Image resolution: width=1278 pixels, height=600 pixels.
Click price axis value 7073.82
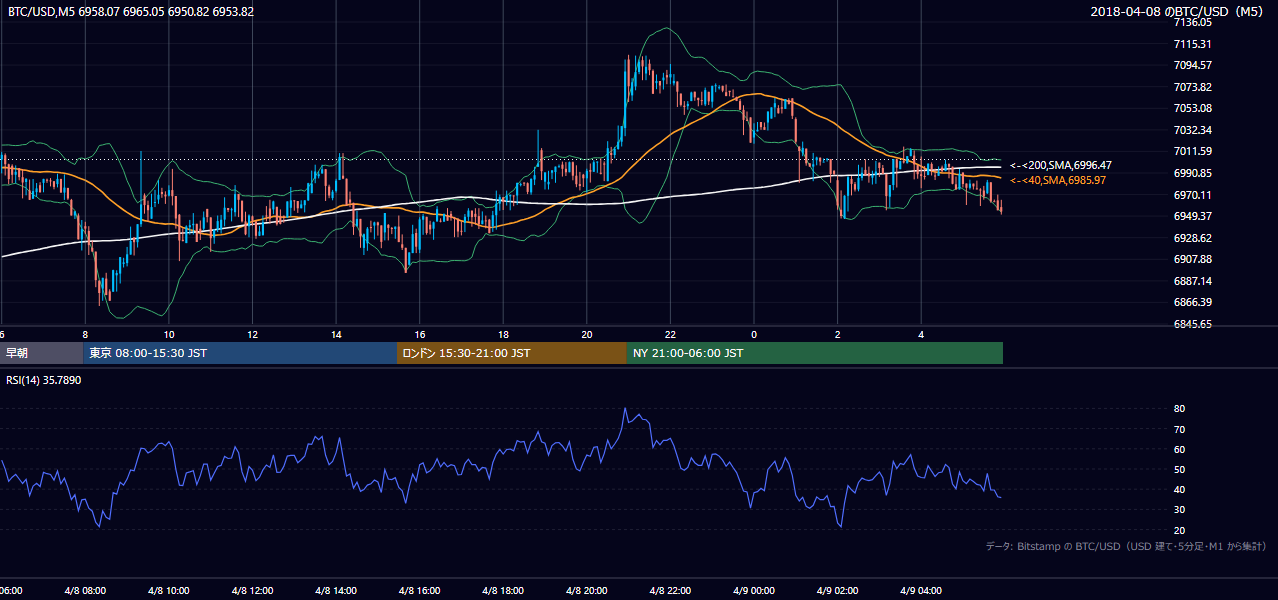(1193, 87)
